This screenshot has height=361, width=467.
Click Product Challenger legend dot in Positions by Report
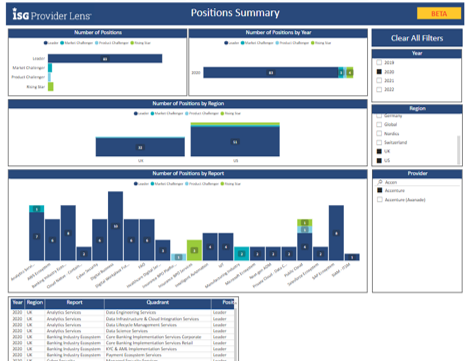tap(187, 184)
